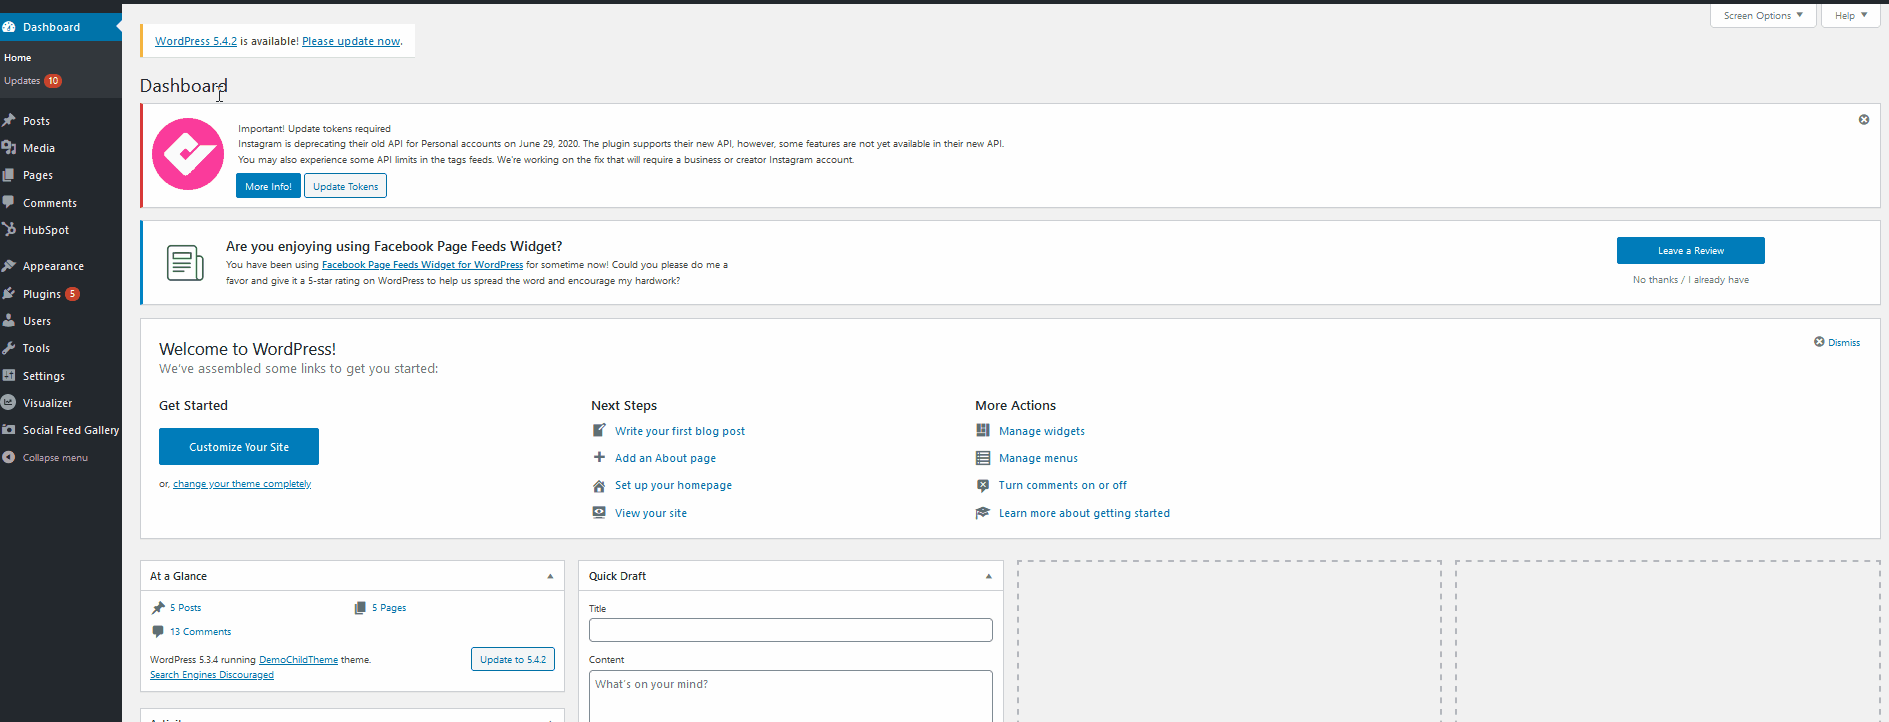
Task: Open Updates with 10 pending
Action: [32, 81]
